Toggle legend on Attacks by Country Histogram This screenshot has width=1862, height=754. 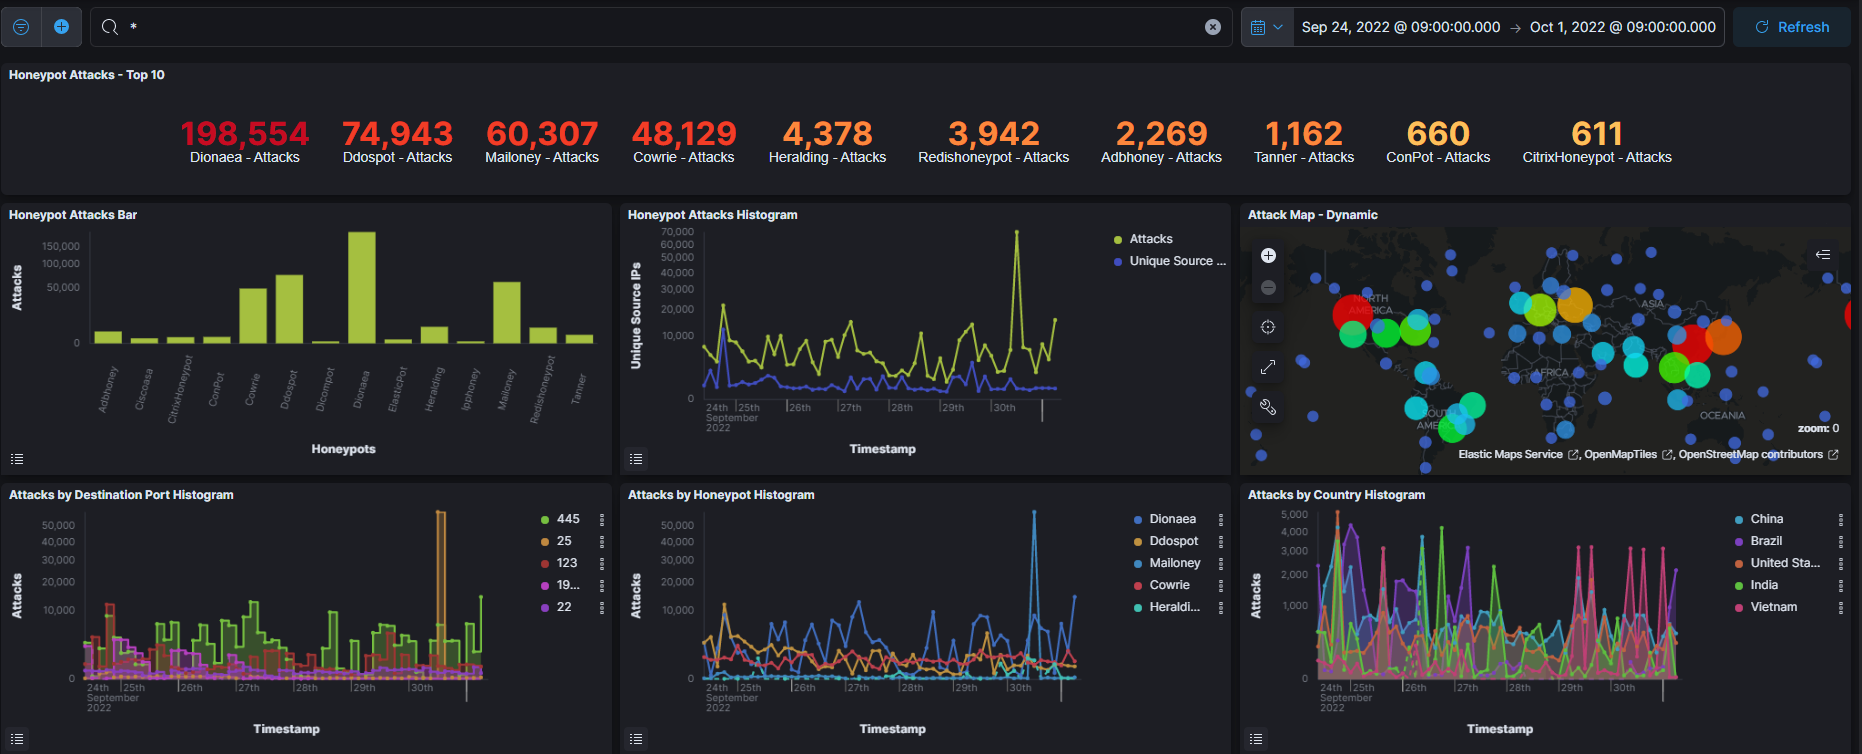tap(1256, 739)
